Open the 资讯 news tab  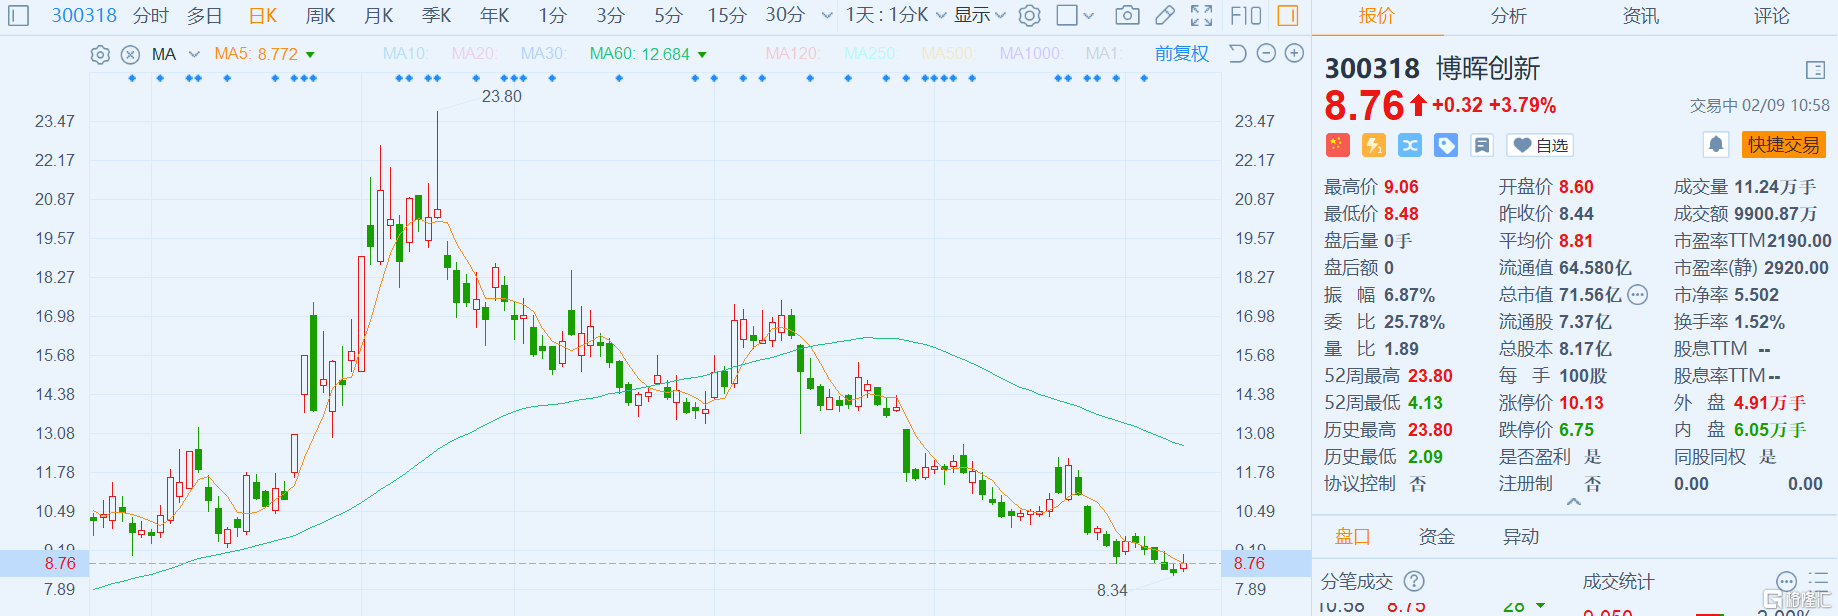click(1640, 16)
